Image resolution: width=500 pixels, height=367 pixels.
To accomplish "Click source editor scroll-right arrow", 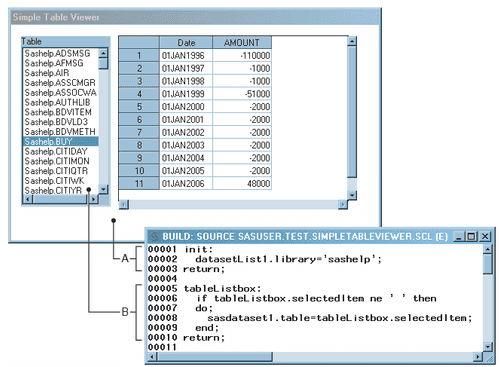I will point(478,357).
